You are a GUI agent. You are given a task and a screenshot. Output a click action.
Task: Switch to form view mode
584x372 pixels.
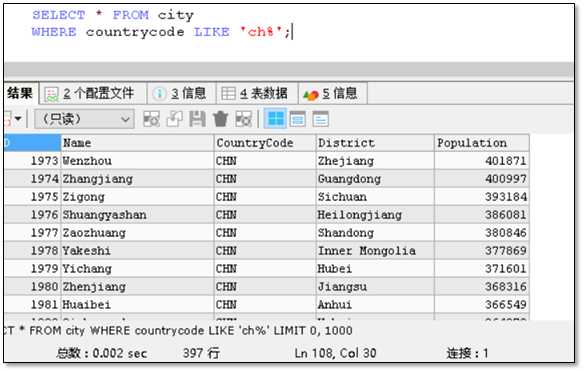298,119
